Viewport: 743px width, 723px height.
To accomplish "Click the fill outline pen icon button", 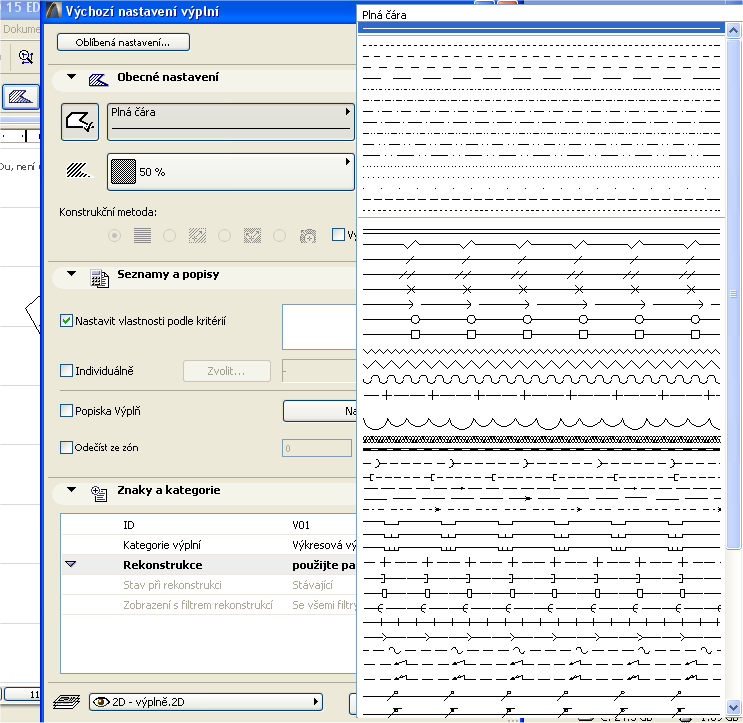I will (x=80, y=122).
